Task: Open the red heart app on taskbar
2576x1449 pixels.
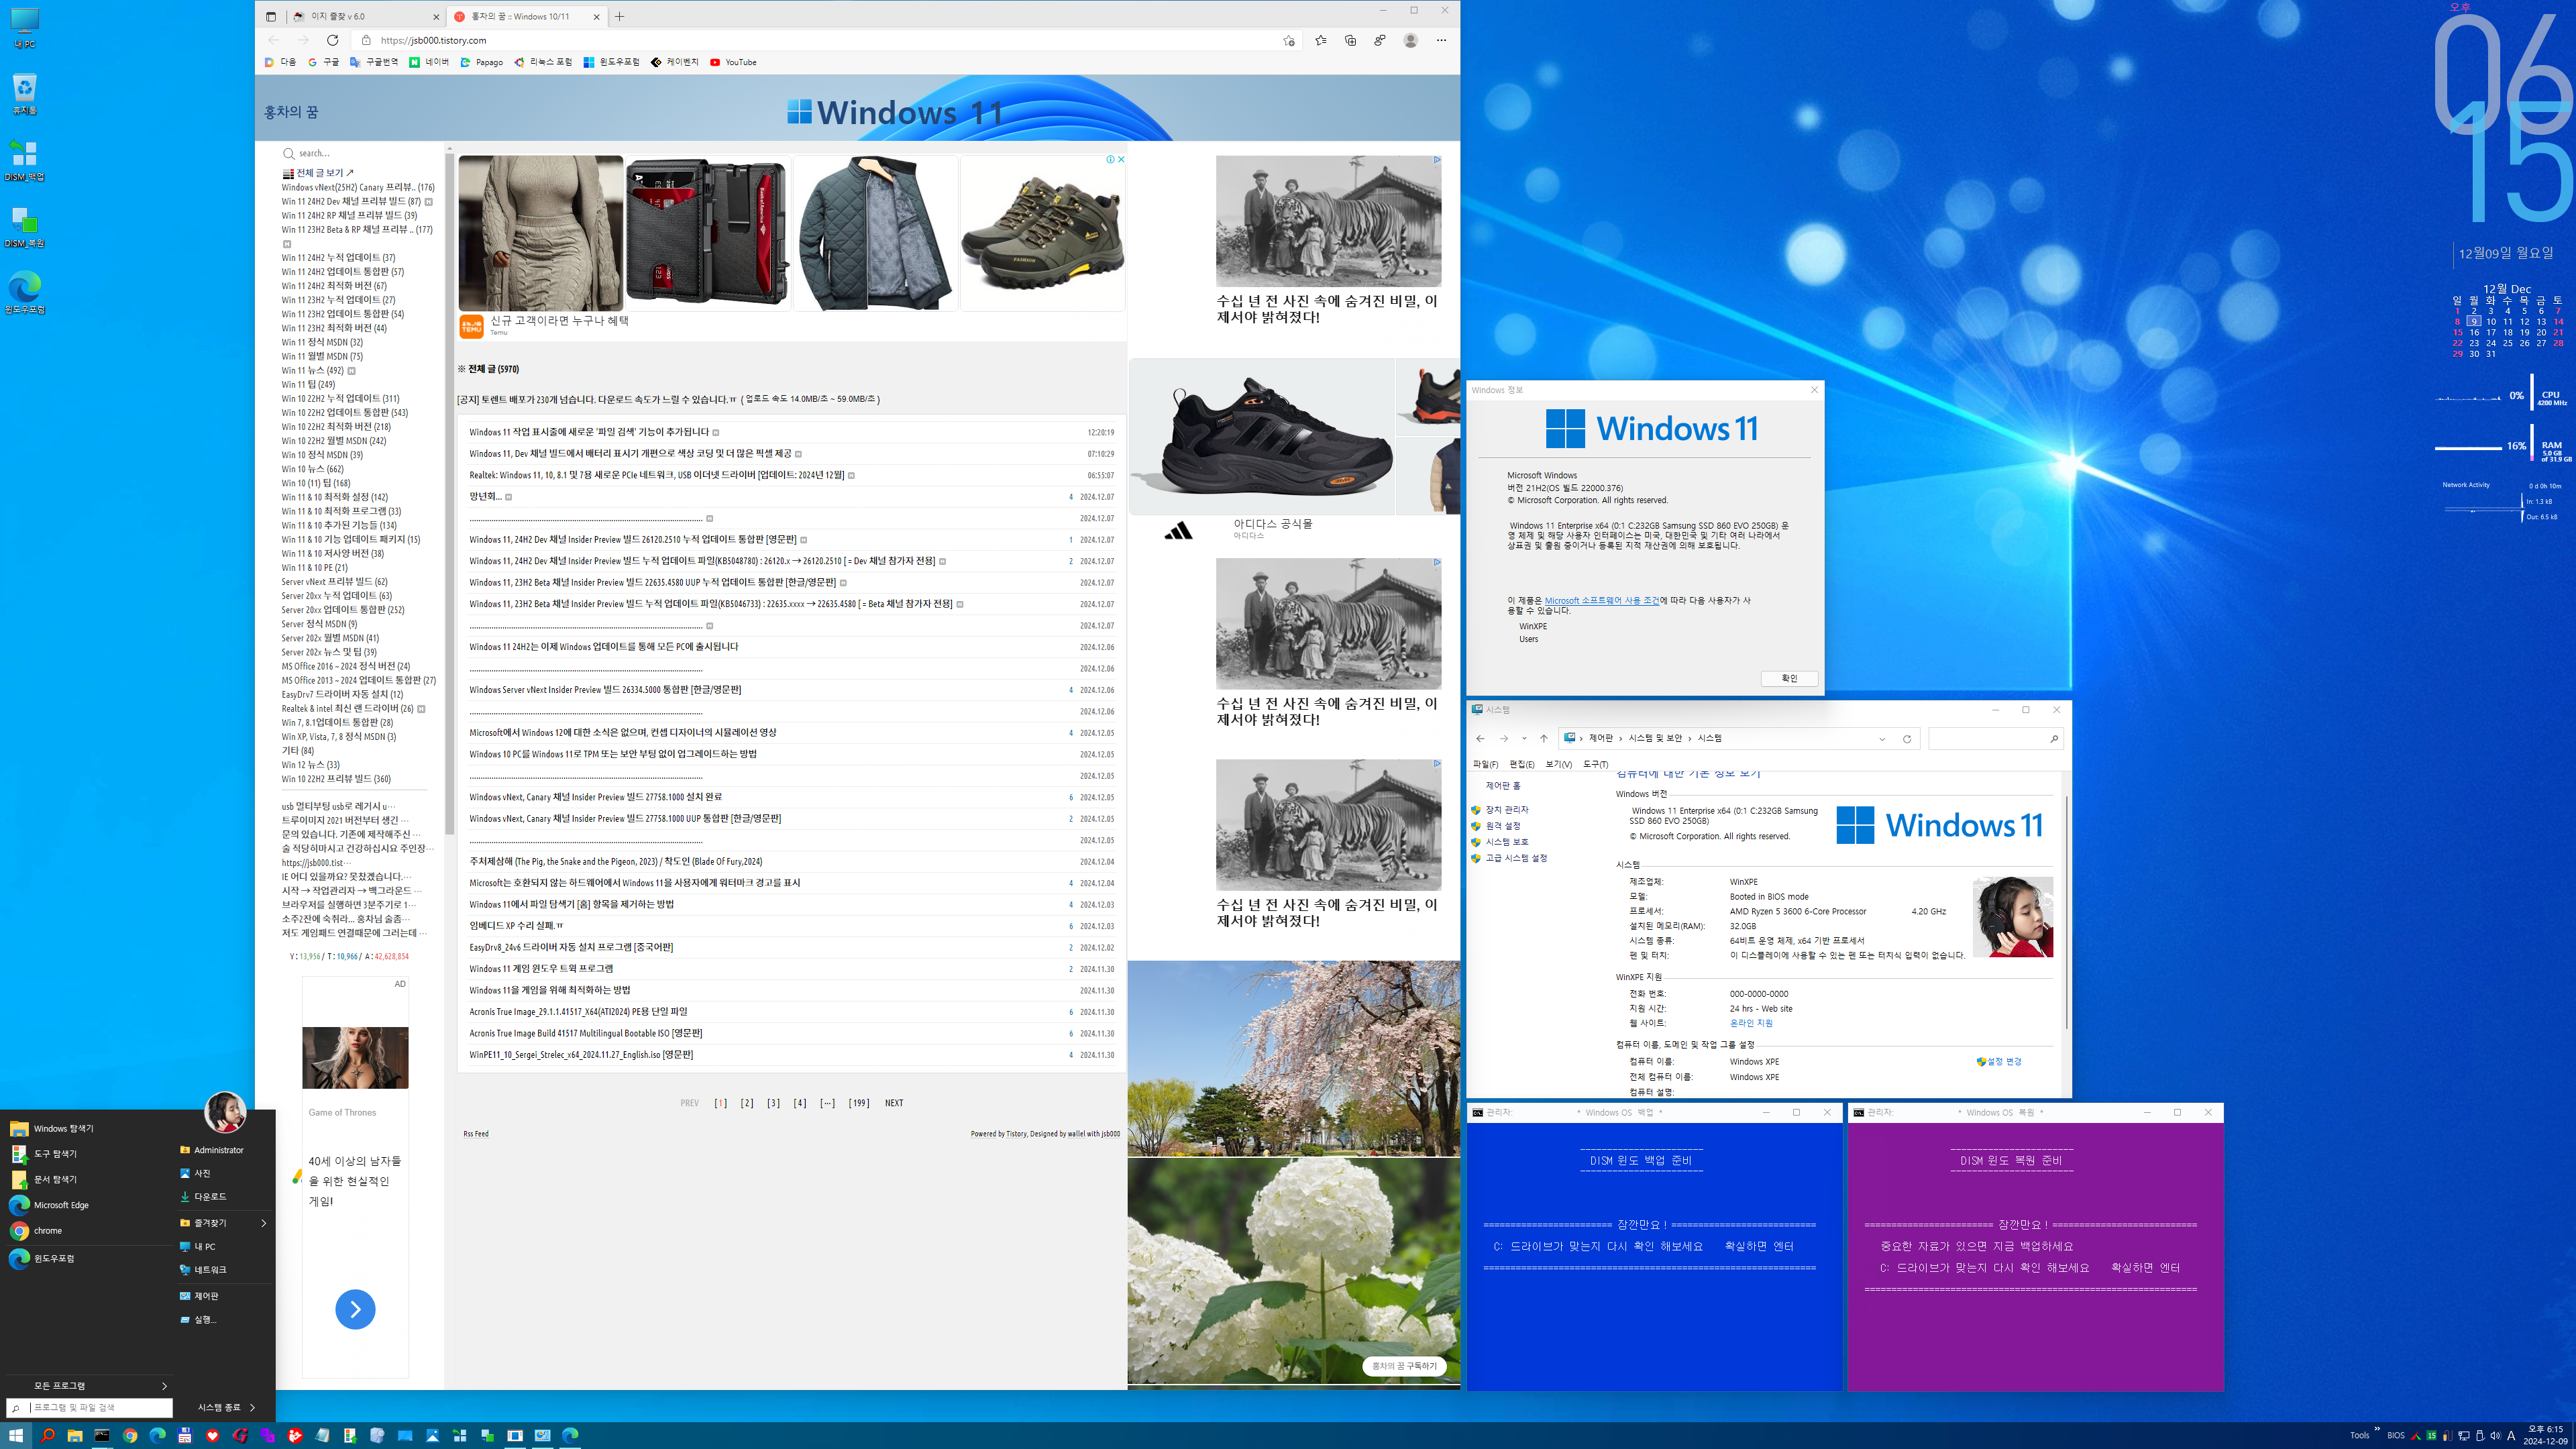Action: click(212, 1435)
